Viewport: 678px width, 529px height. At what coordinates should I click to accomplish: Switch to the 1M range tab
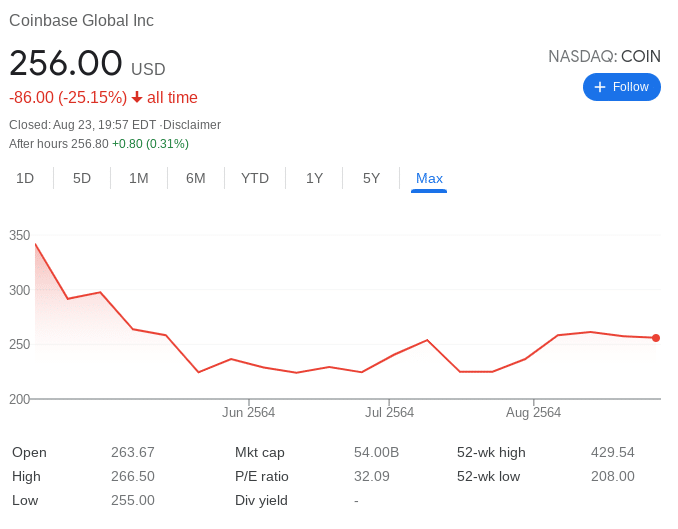(139, 178)
